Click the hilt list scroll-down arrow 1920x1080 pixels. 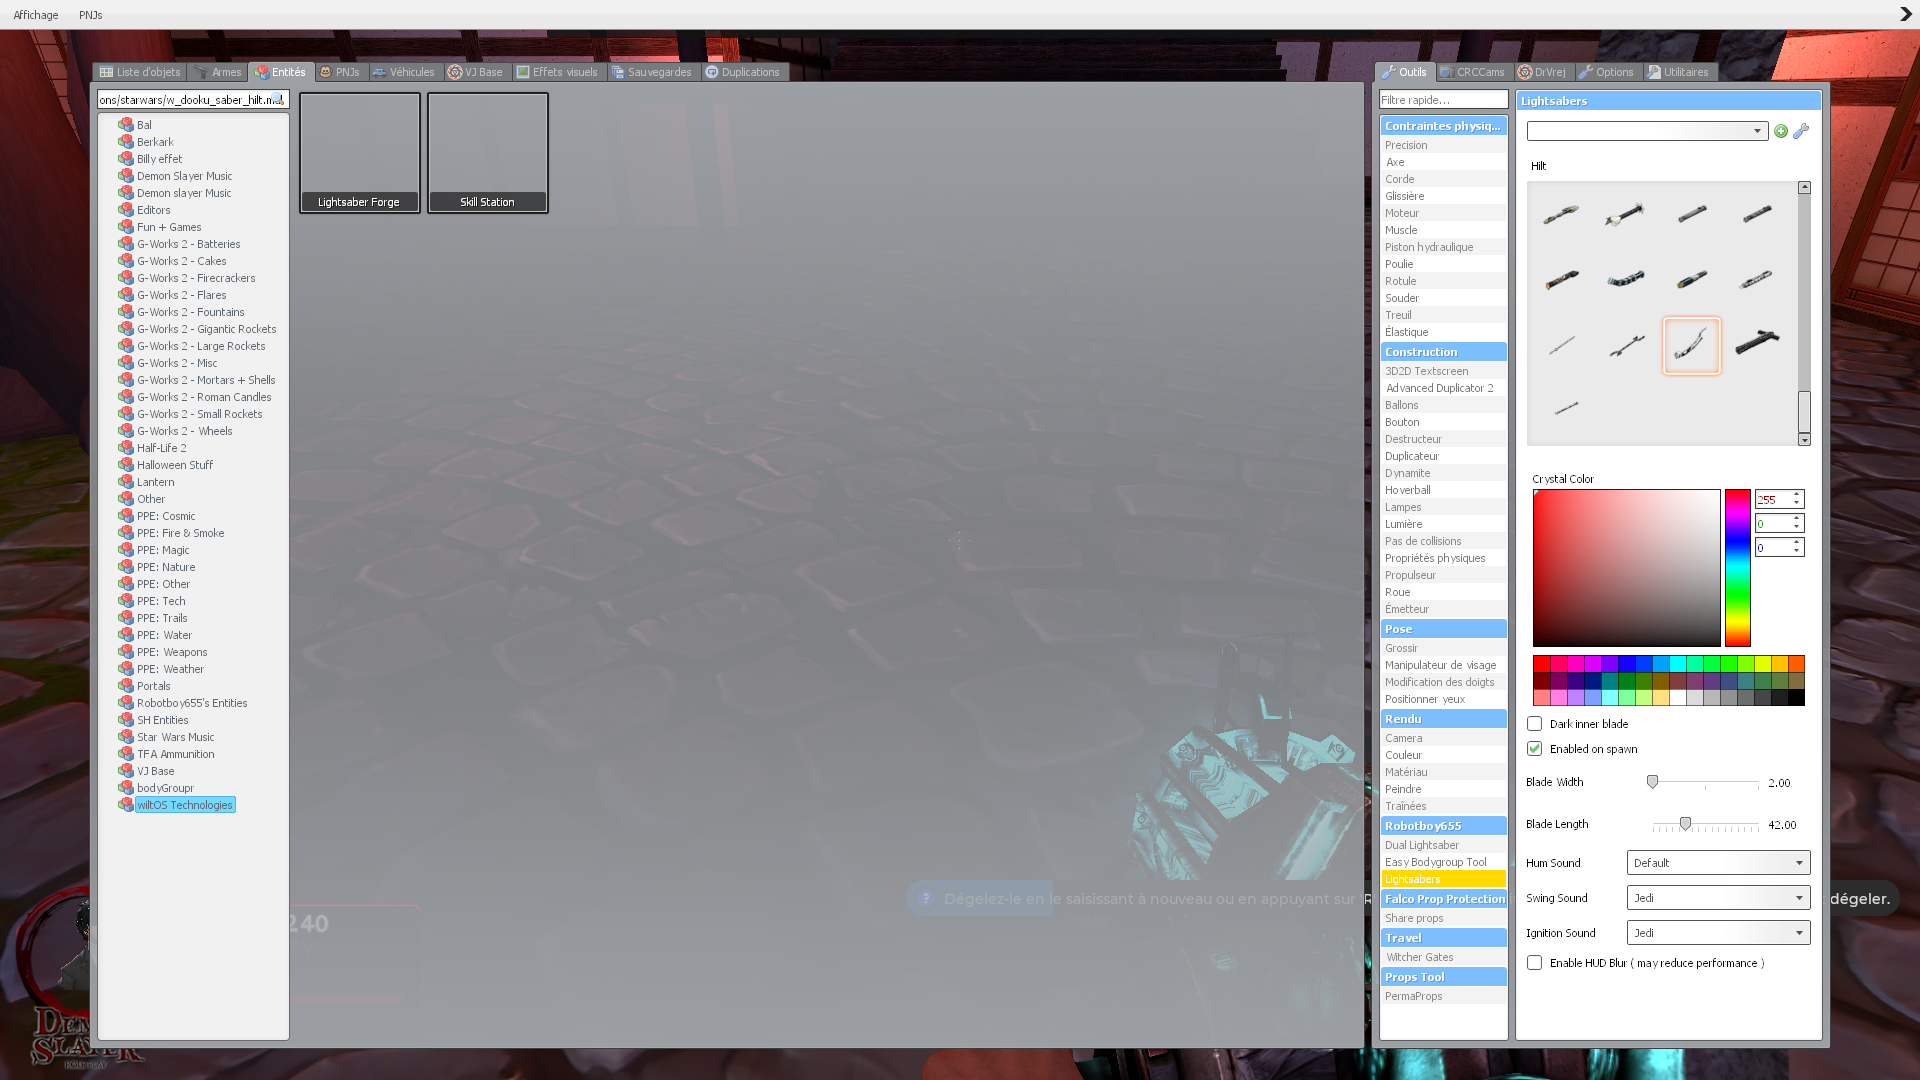tap(1804, 440)
